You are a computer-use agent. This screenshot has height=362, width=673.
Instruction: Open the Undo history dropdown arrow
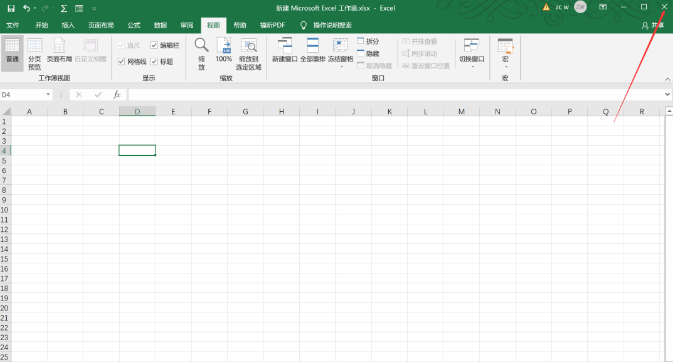pos(35,8)
